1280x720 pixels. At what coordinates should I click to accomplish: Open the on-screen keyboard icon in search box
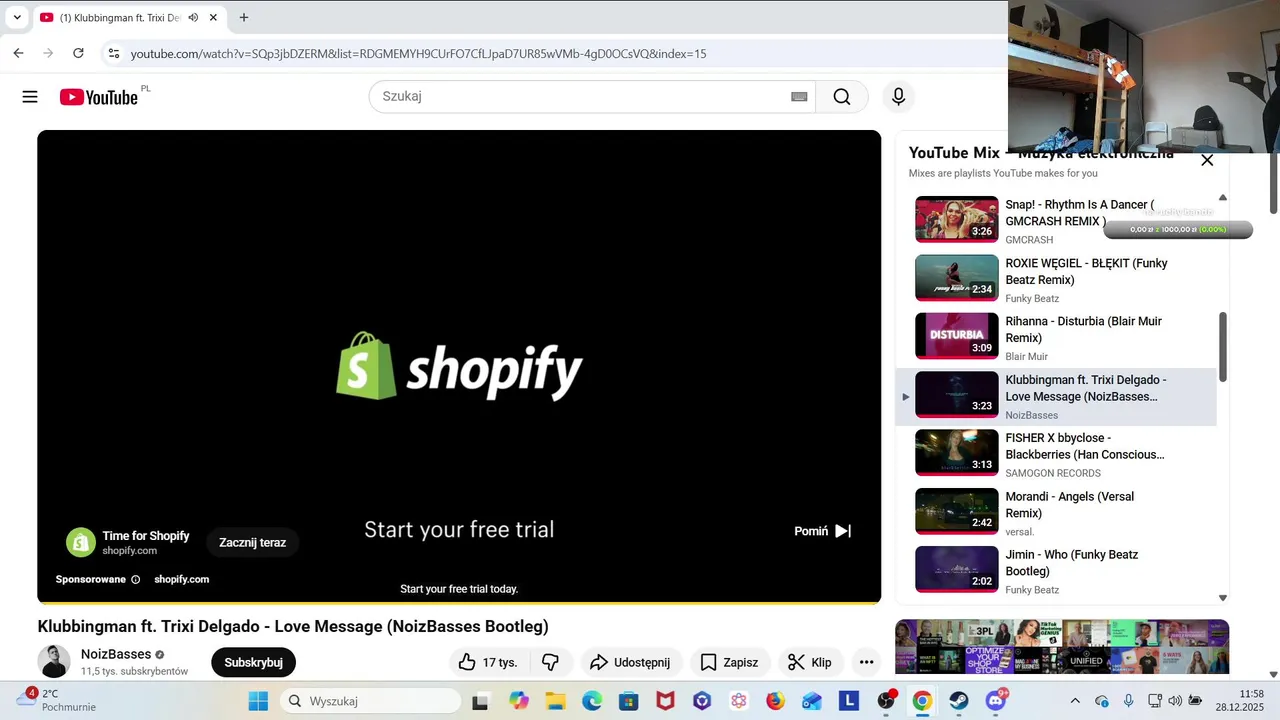pyautogui.click(x=799, y=97)
